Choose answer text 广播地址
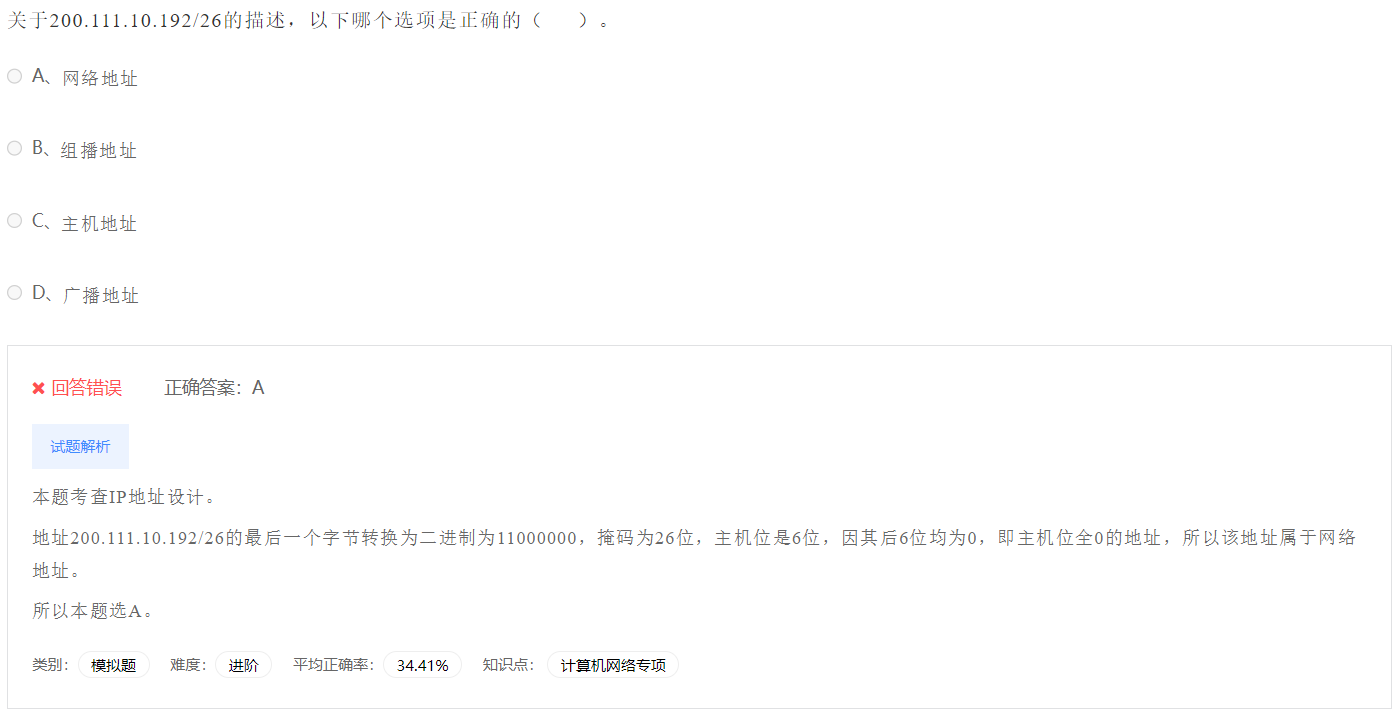Viewport: 1394px width, 715px height. (x=100, y=295)
